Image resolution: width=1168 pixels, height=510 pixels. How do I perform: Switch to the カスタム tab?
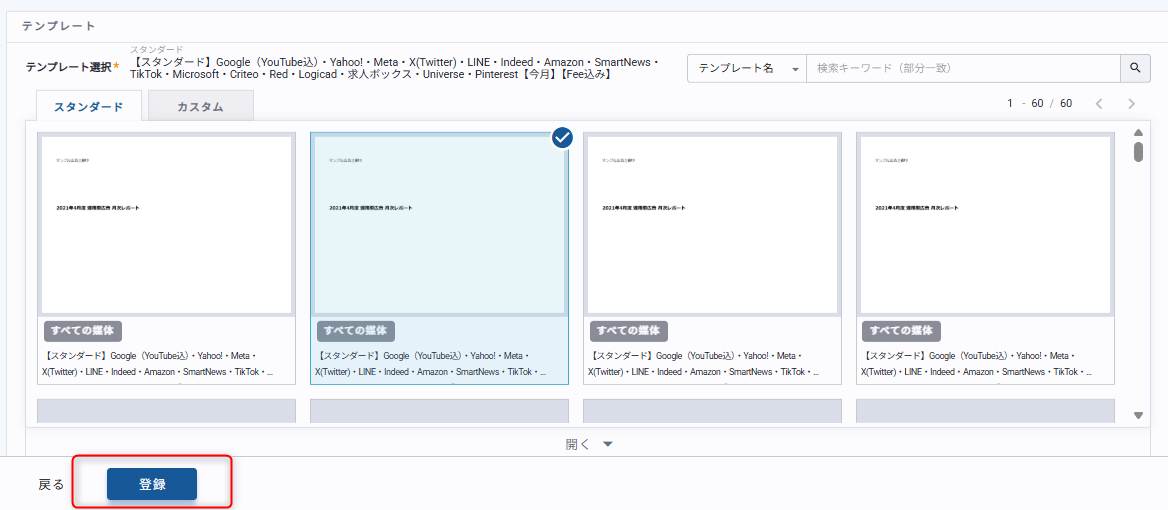point(200,106)
